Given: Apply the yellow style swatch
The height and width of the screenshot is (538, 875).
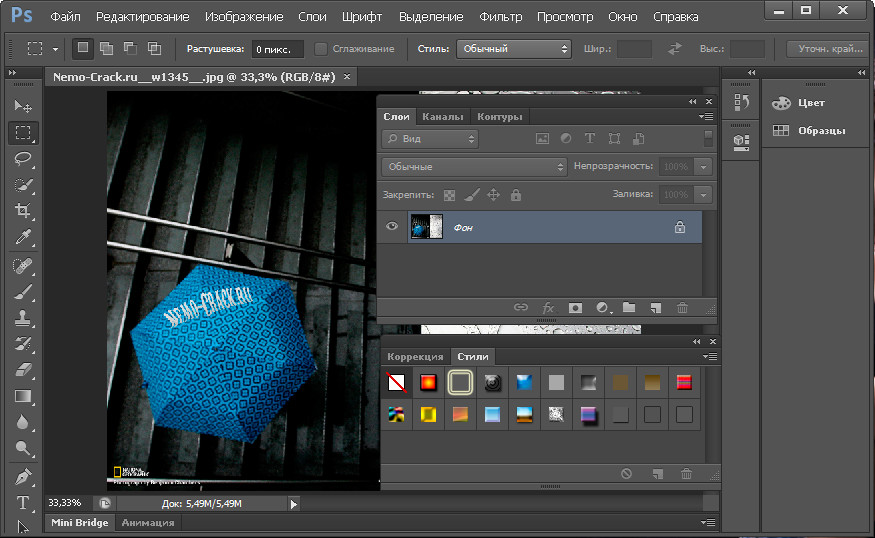Looking at the screenshot, I should pos(428,415).
